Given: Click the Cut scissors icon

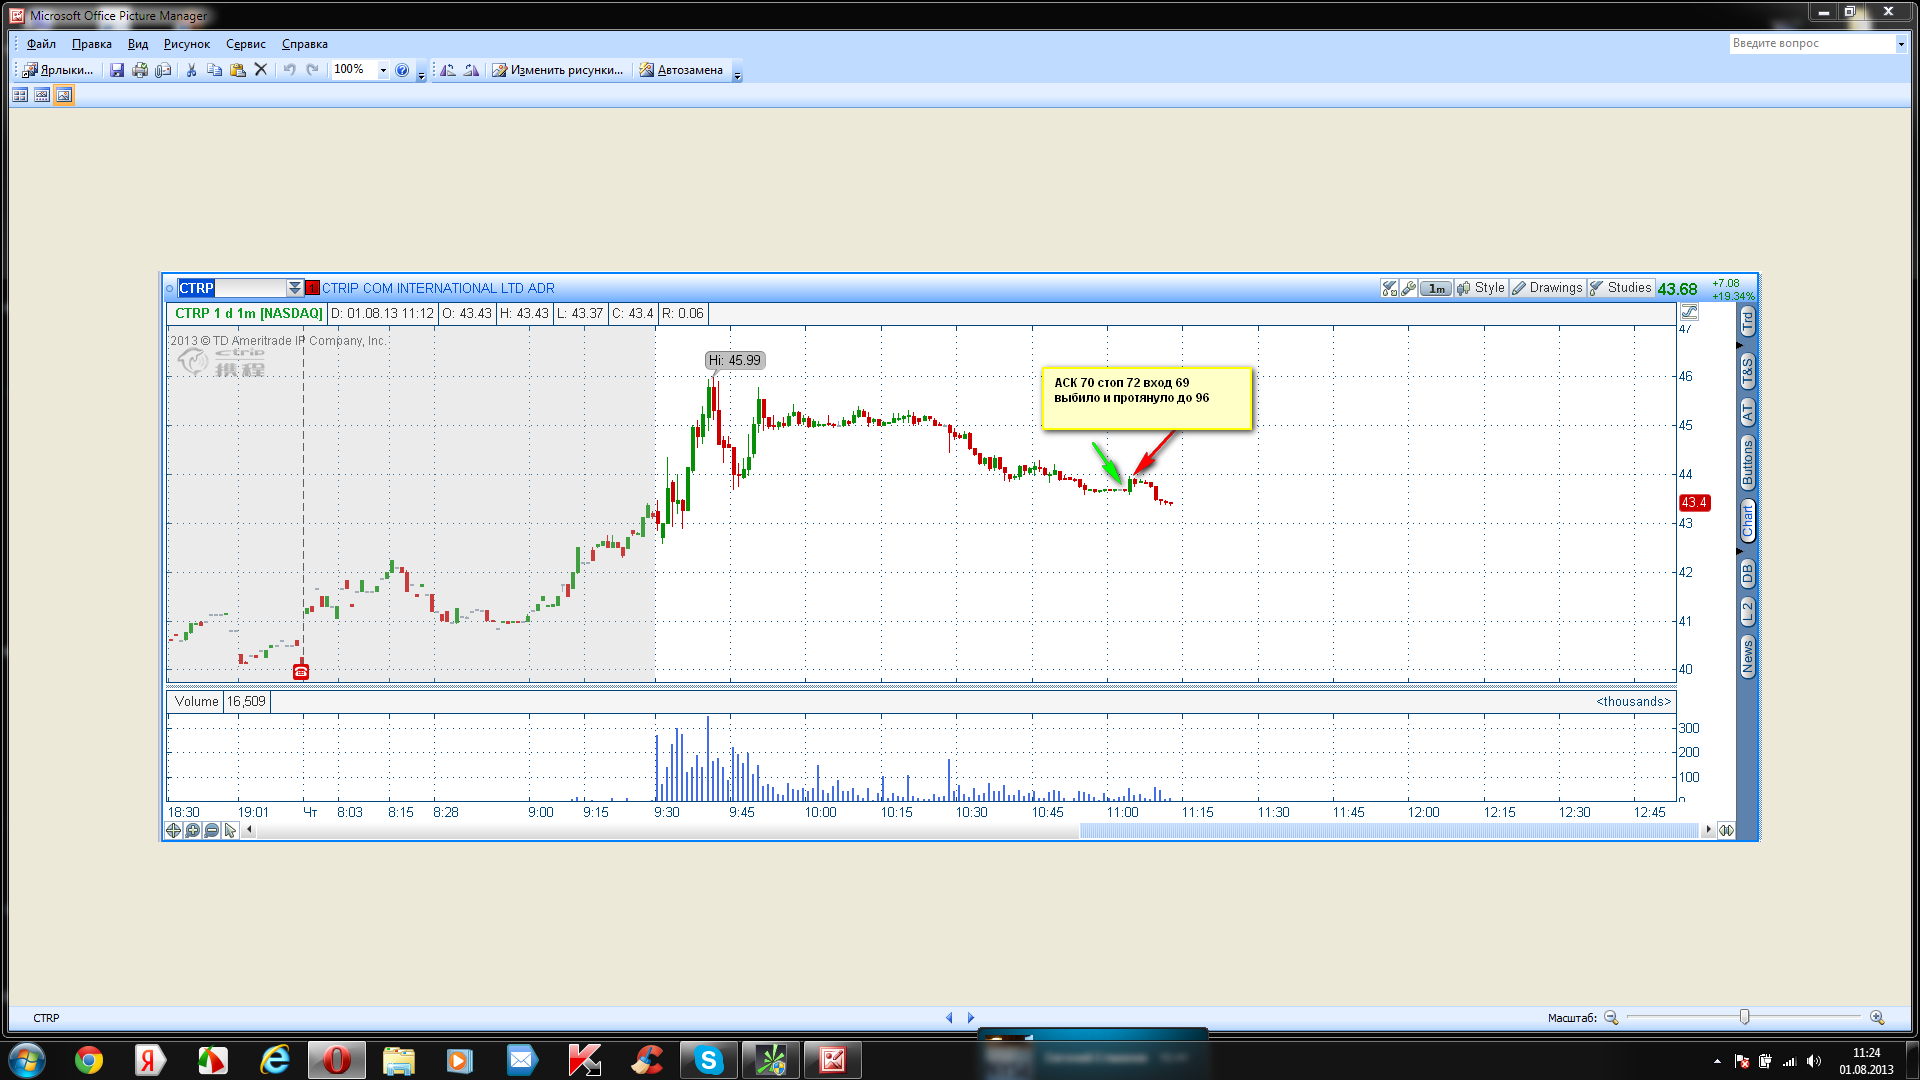Looking at the screenshot, I should [x=191, y=70].
